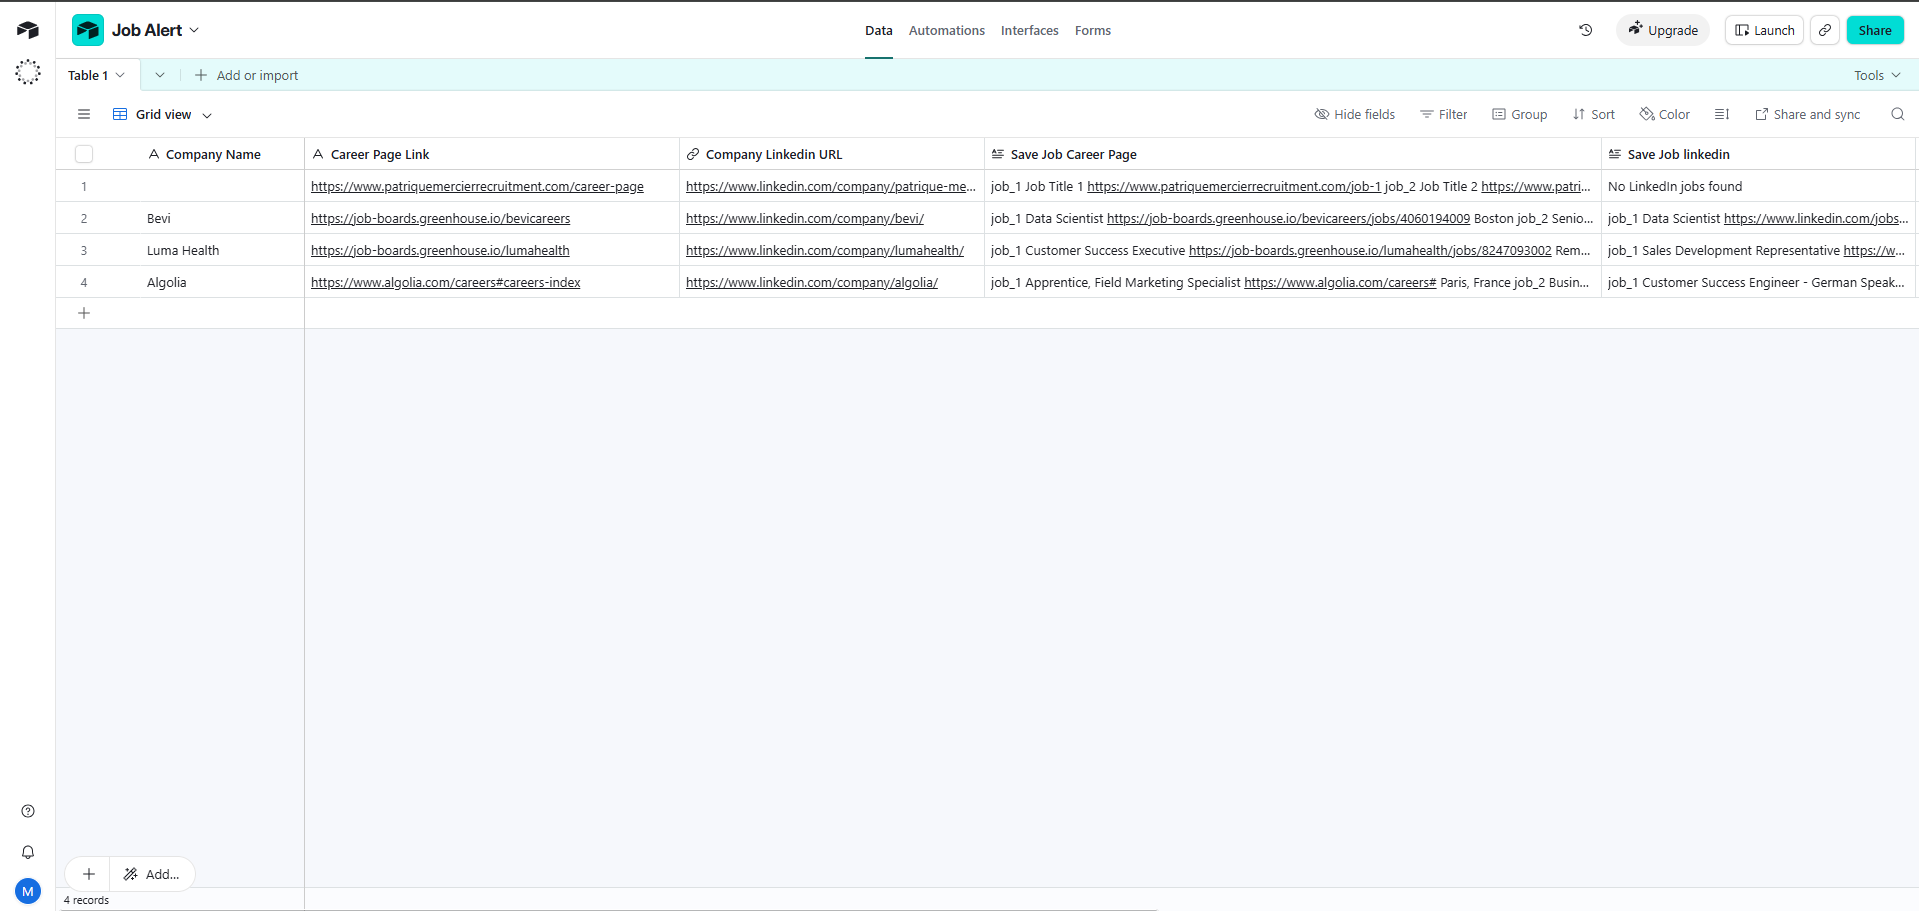Open the Interfaces tab
Screen dimensions: 1919x911
[x=1029, y=30]
